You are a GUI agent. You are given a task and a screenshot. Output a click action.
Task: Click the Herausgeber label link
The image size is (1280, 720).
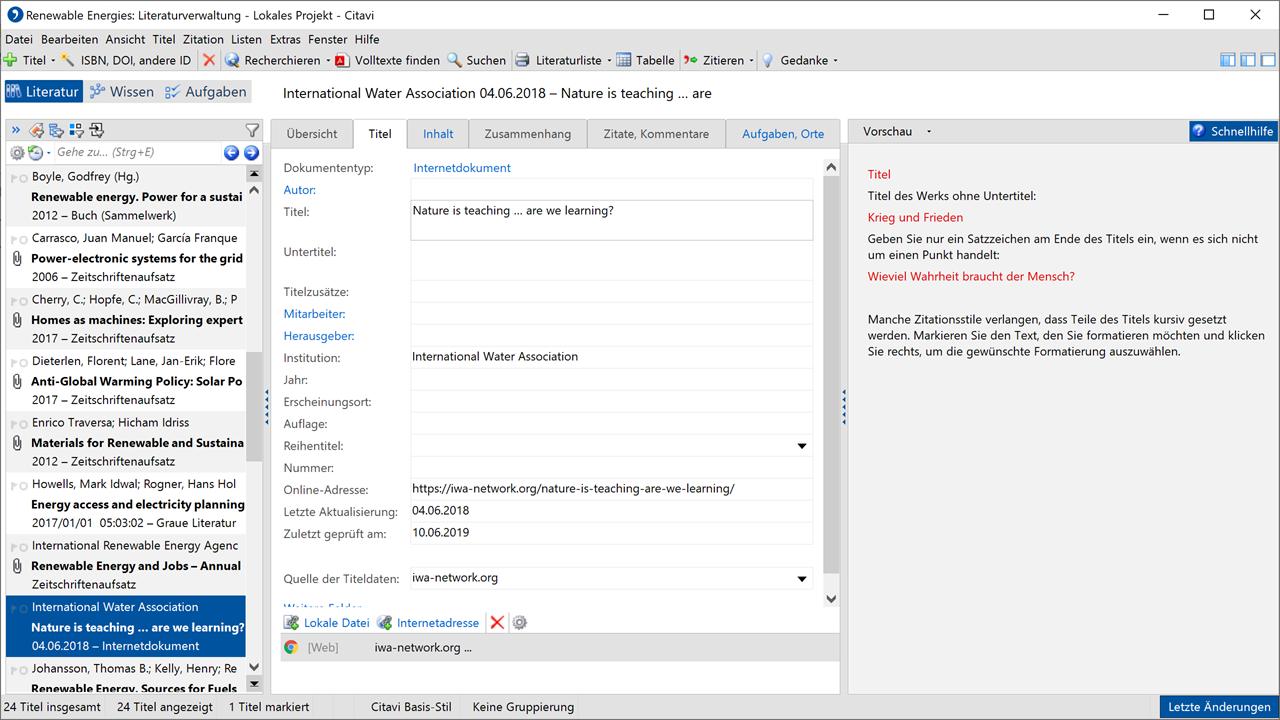(x=319, y=336)
